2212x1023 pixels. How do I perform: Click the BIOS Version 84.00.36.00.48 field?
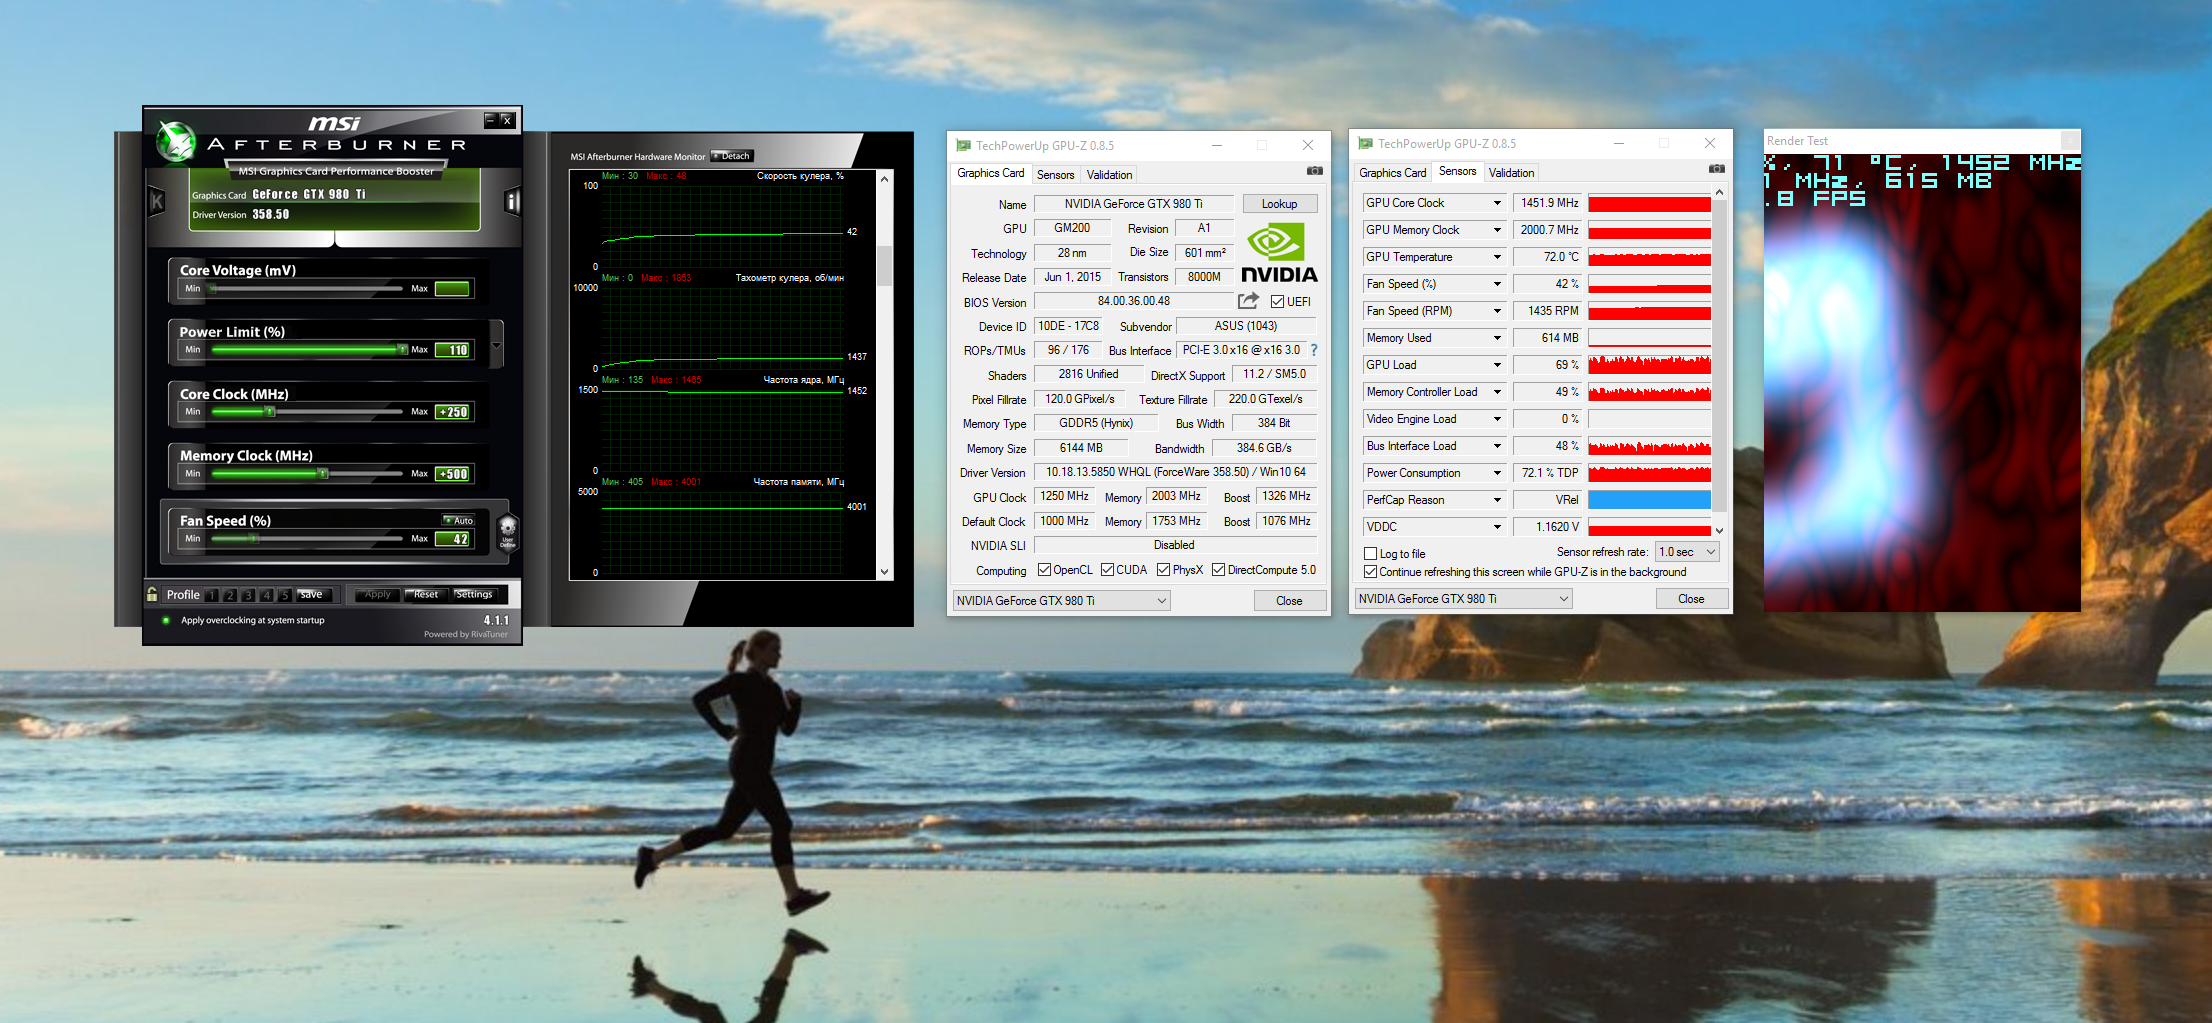click(1134, 301)
